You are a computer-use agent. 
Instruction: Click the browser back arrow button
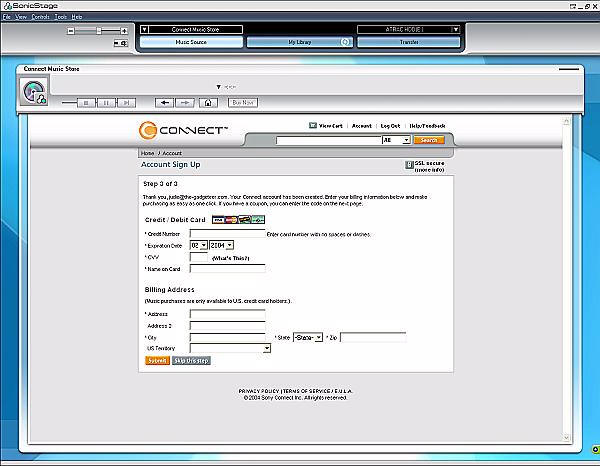tap(164, 102)
